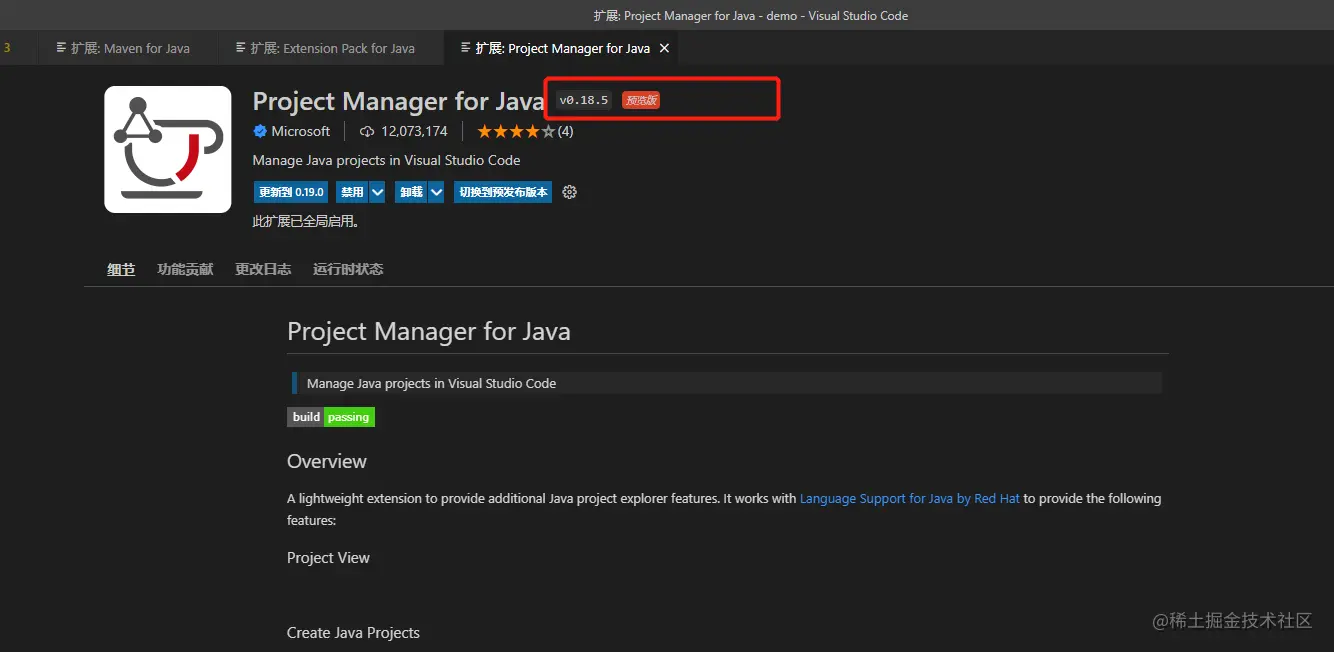1334x652 pixels.
Task: Click the 更新到 0.19.0 update button
Action: [x=291, y=192]
